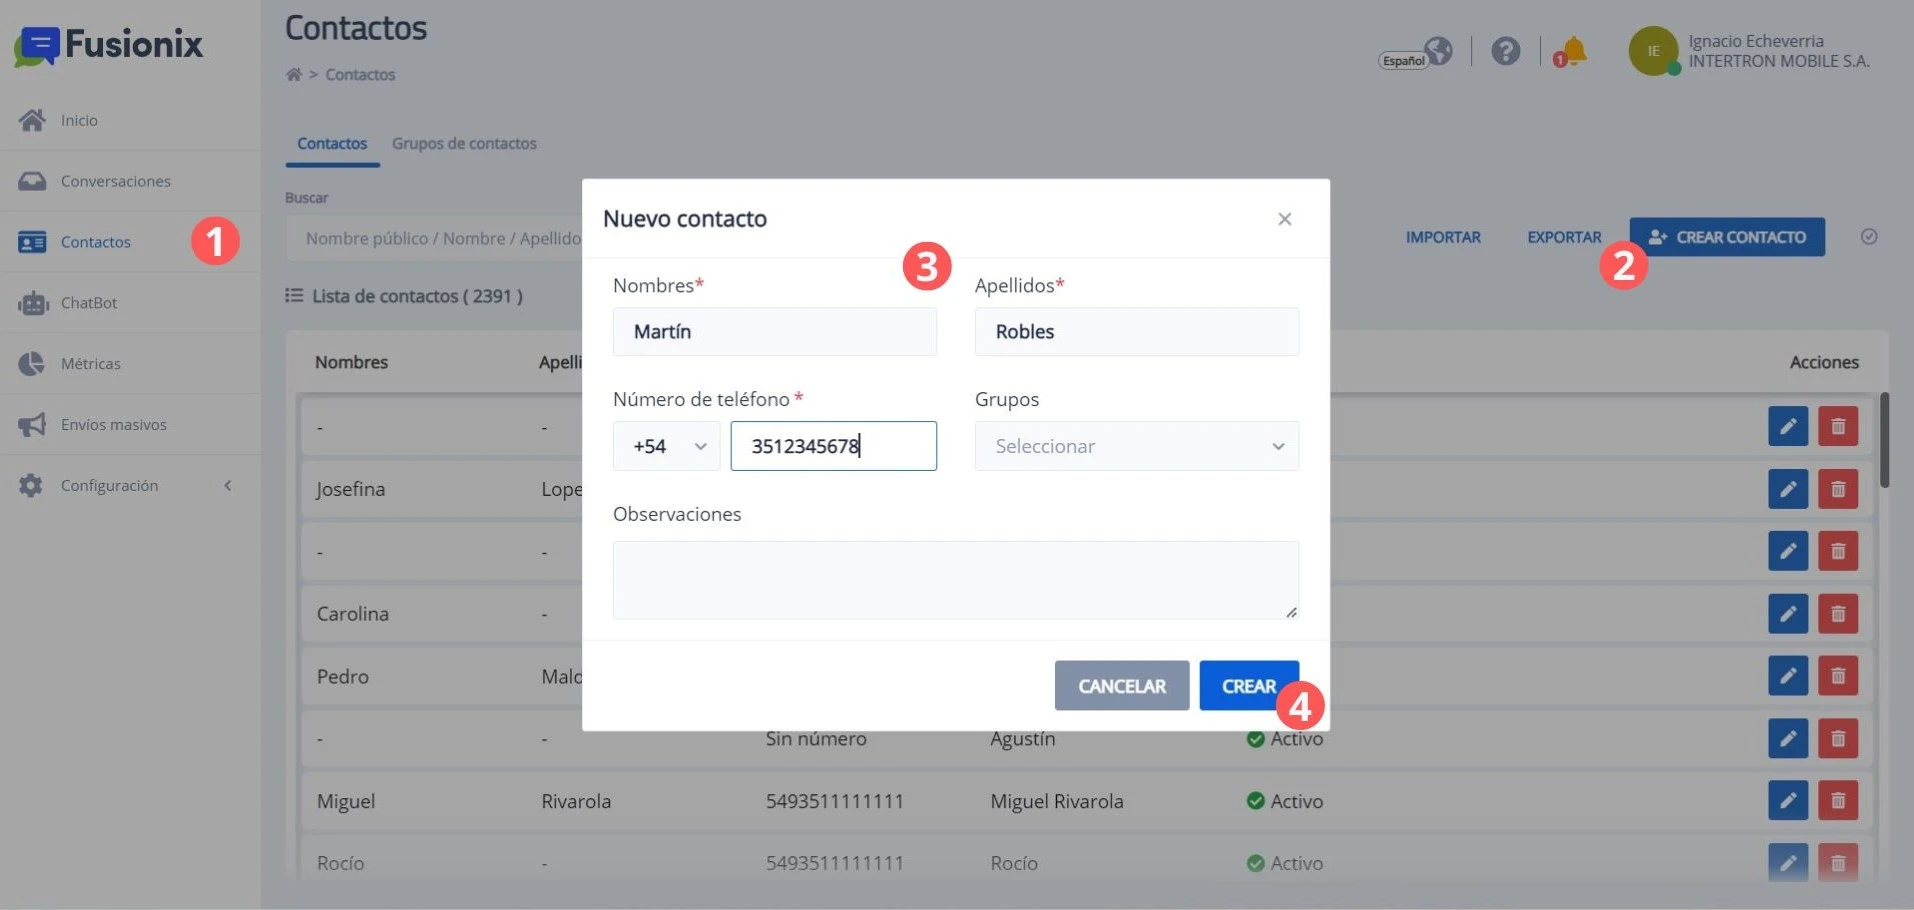This screenshot has width=1914, height=910.
Task: Close the Nuevo contacto dialog
Action: click(1284, 219)
